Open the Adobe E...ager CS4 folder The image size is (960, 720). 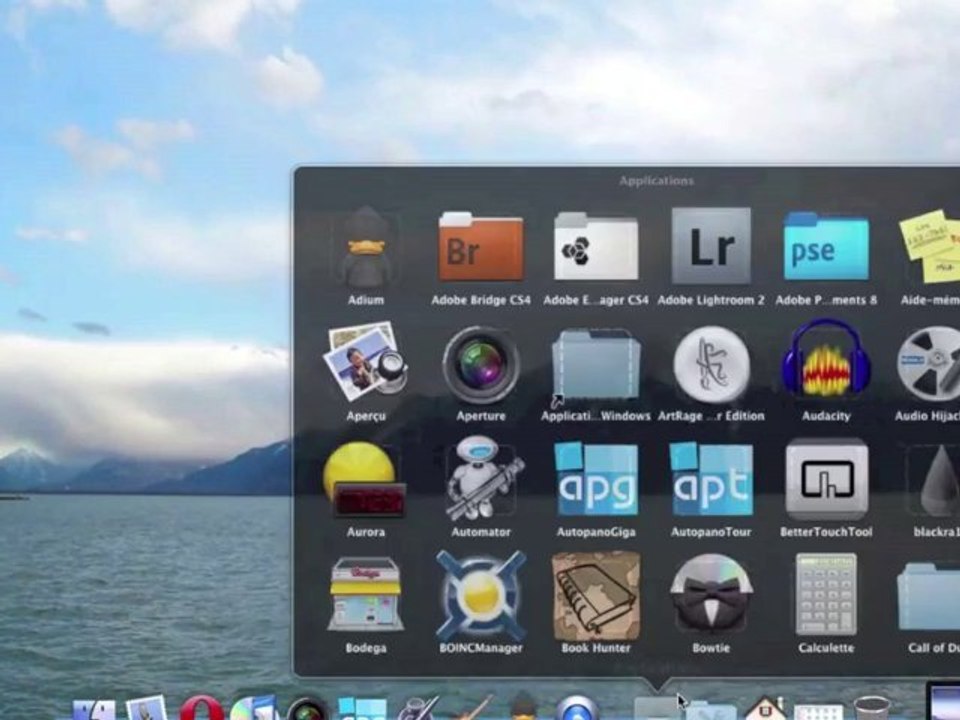tap(596, 246)
